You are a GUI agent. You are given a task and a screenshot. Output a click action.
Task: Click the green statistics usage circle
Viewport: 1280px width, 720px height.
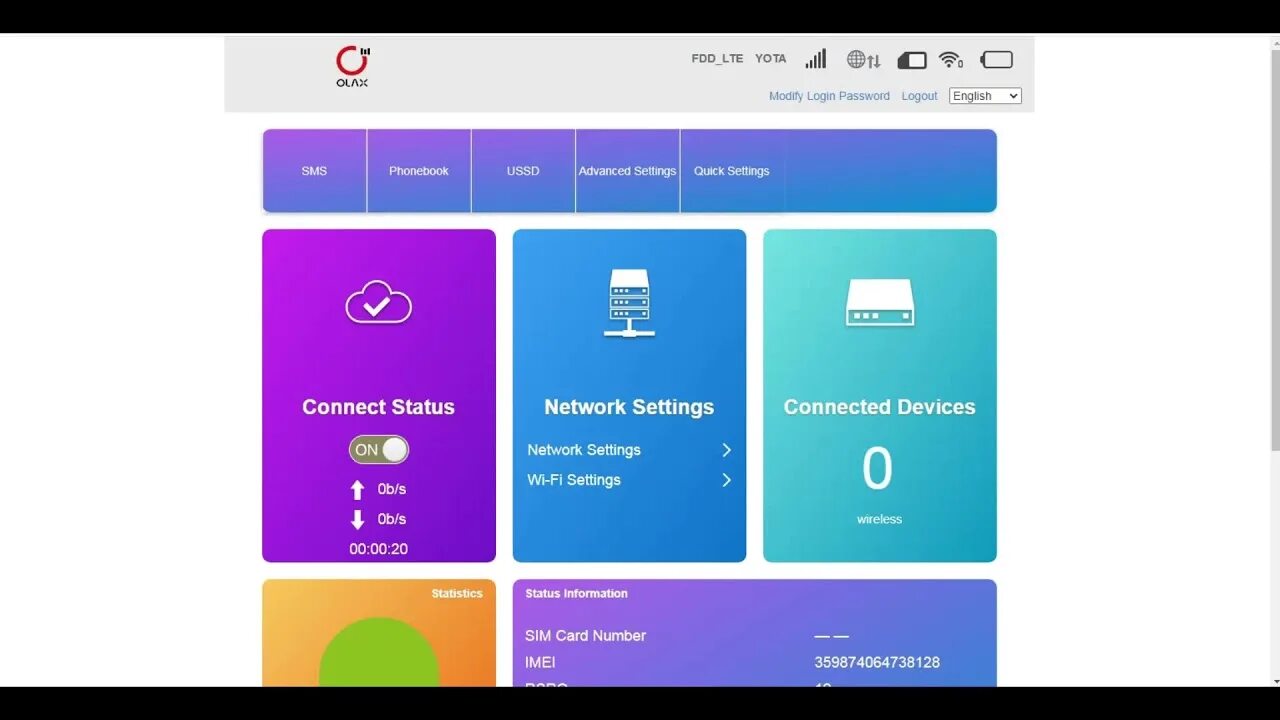tap(379, 652)
